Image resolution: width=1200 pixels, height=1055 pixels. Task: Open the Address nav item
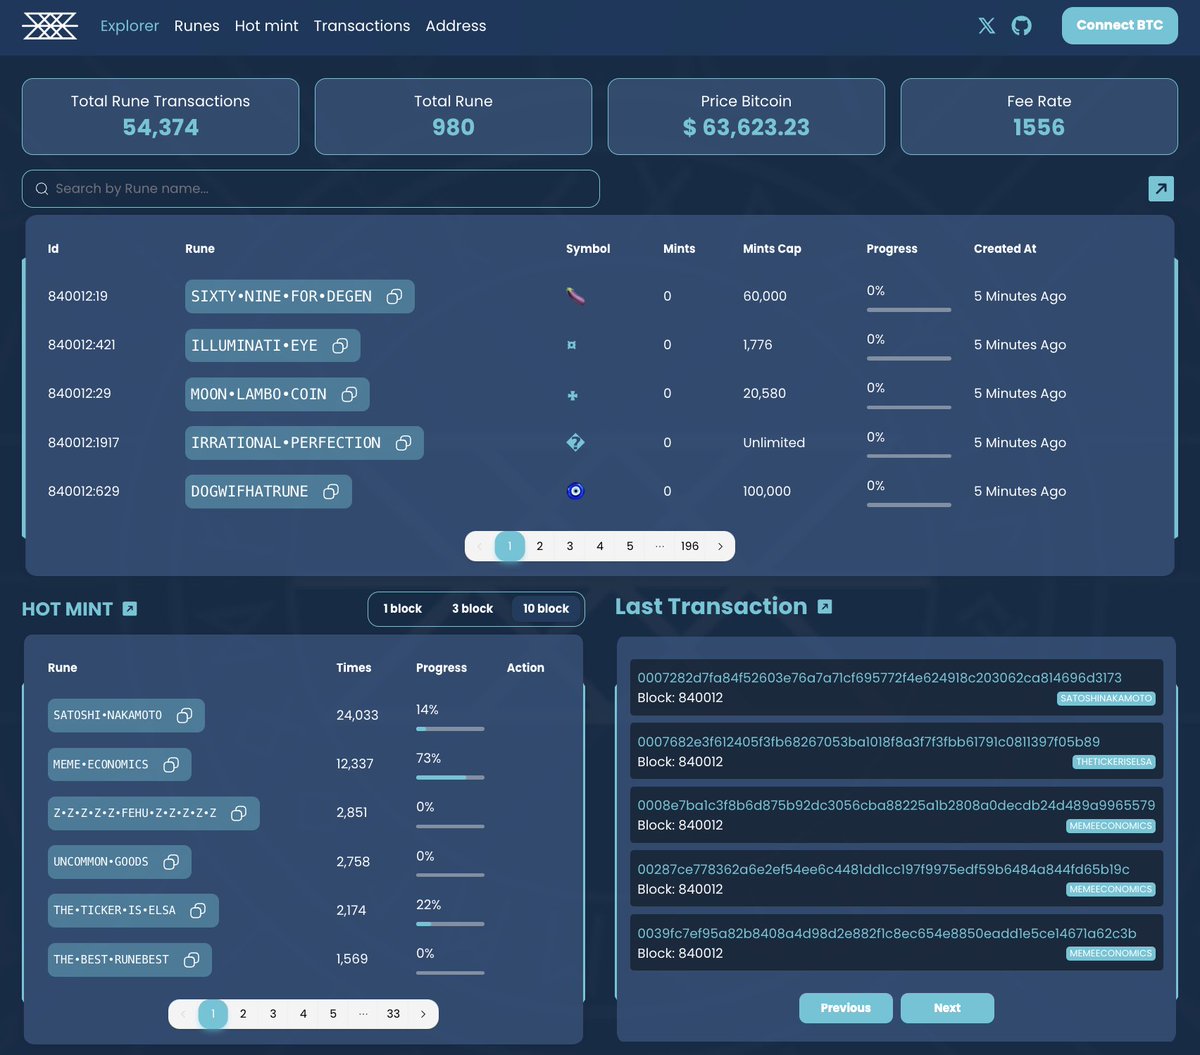coord(456,26)
